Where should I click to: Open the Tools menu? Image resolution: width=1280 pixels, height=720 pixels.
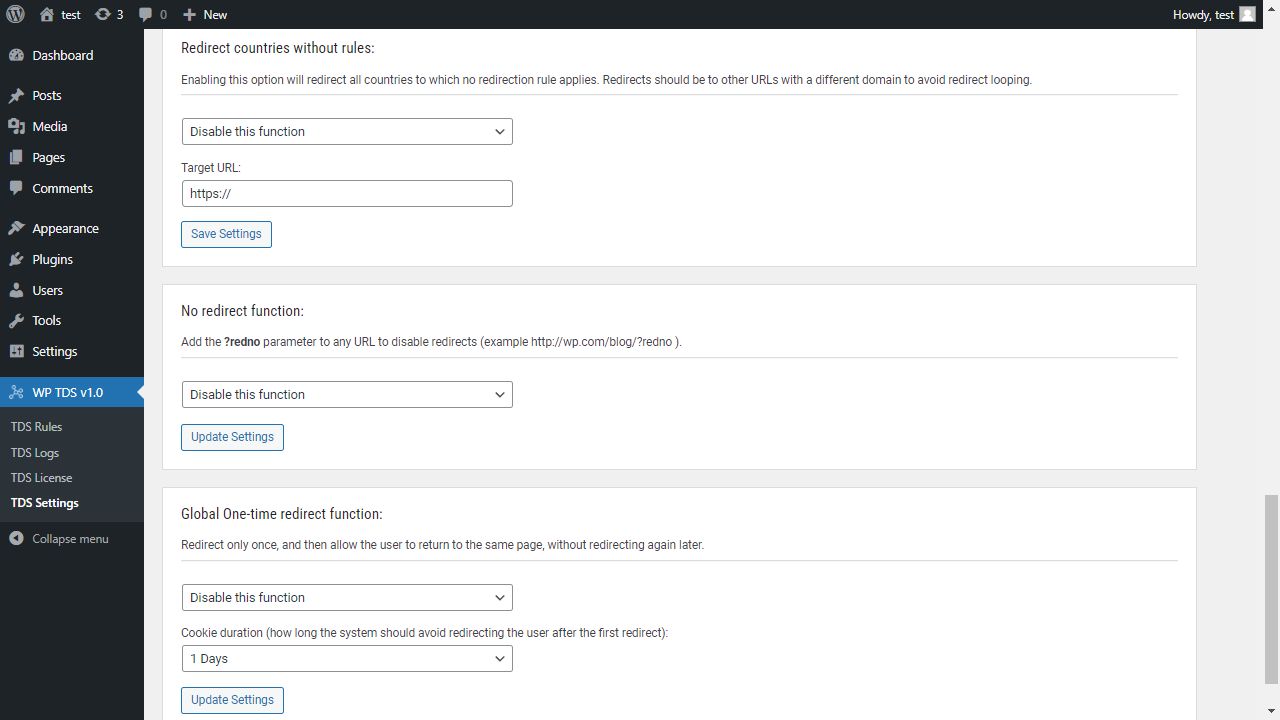coord(46,320)
